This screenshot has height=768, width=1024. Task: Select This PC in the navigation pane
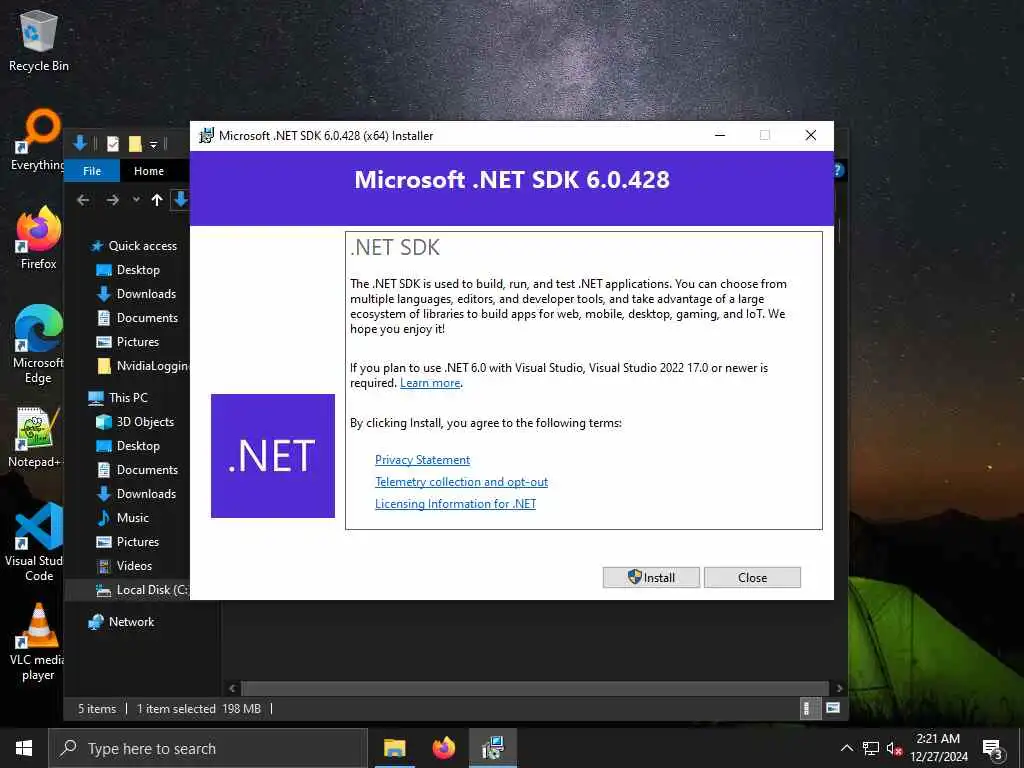click(118, 398)
